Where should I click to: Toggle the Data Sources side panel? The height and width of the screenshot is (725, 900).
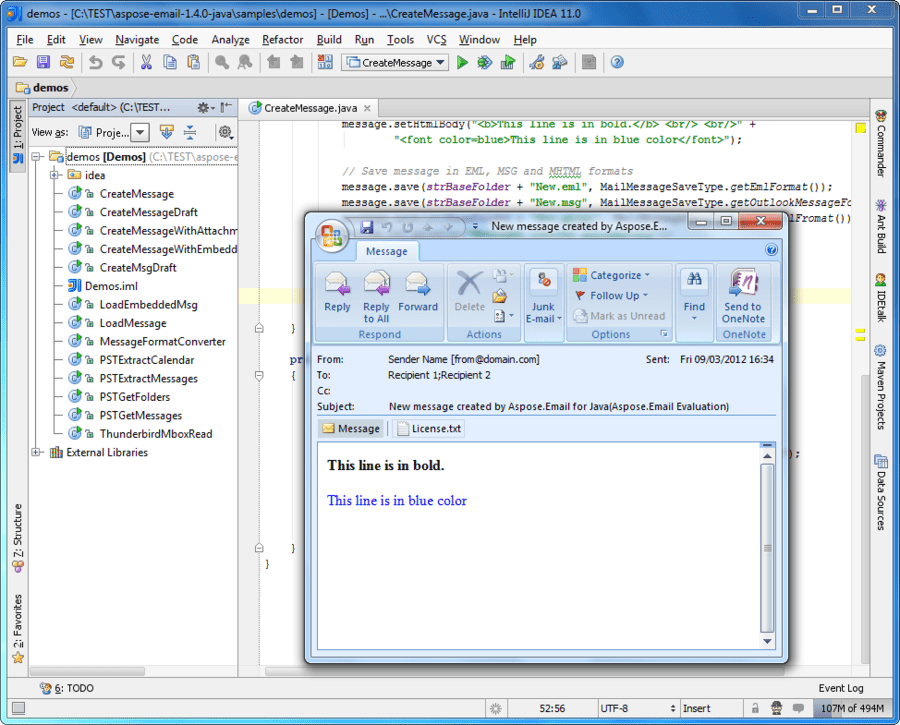pyautogui.click(x=880, y=492)
